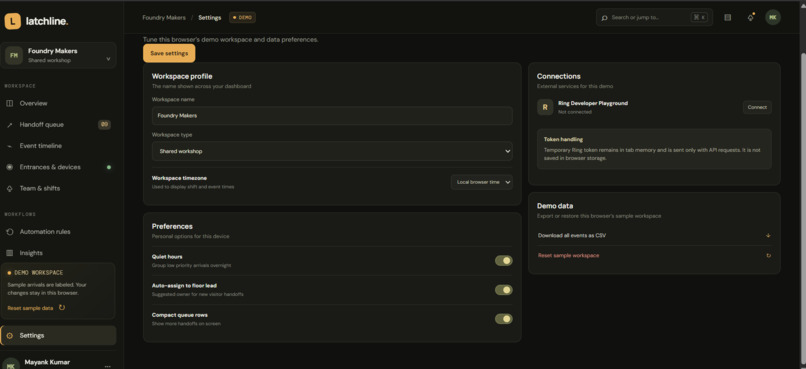Click the reset icon for sample workspace
Image resolution: width=806 pixels, height=369 pixels.
(x=768, y=255)
